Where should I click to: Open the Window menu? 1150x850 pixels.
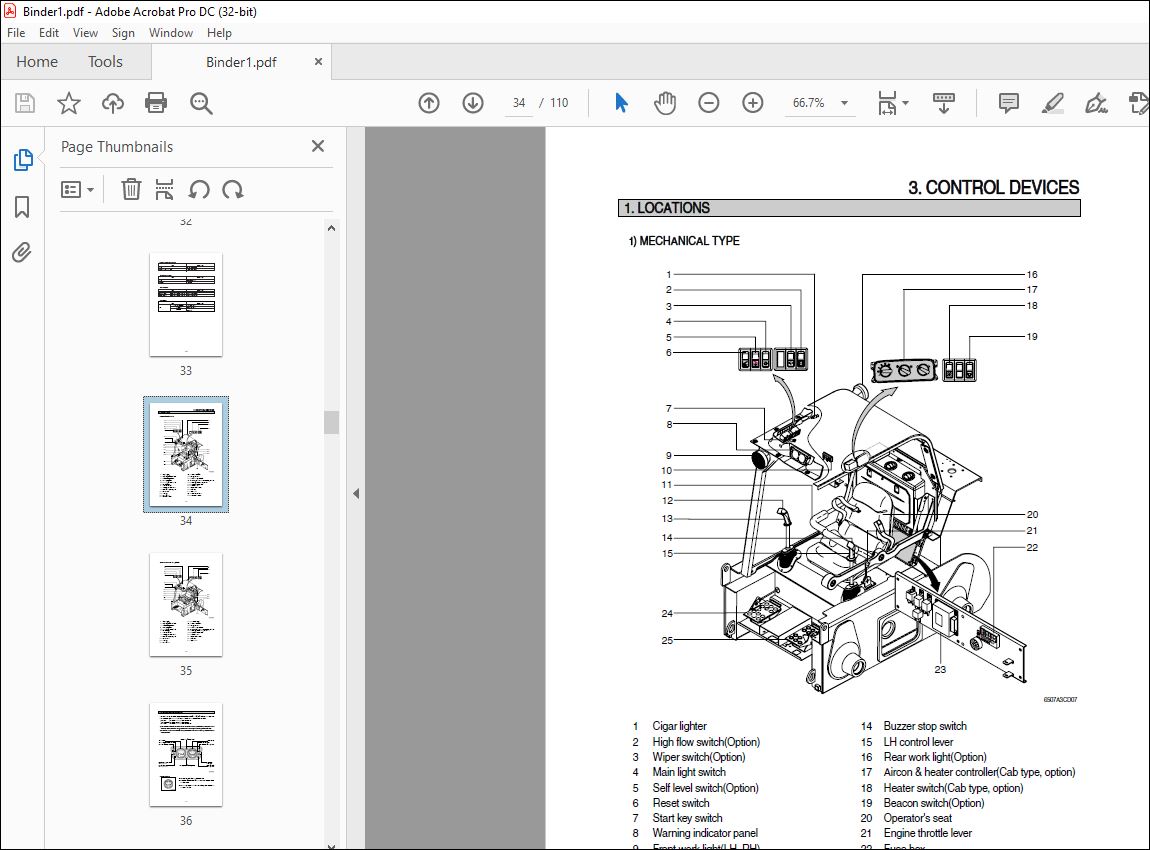[171, 33]
